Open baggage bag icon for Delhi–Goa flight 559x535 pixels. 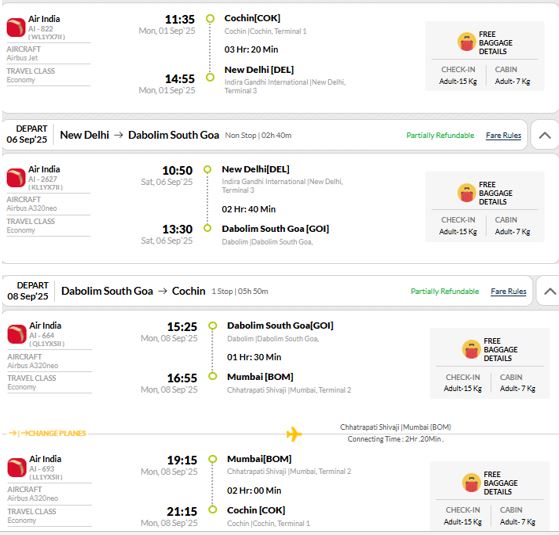[466, 192]
